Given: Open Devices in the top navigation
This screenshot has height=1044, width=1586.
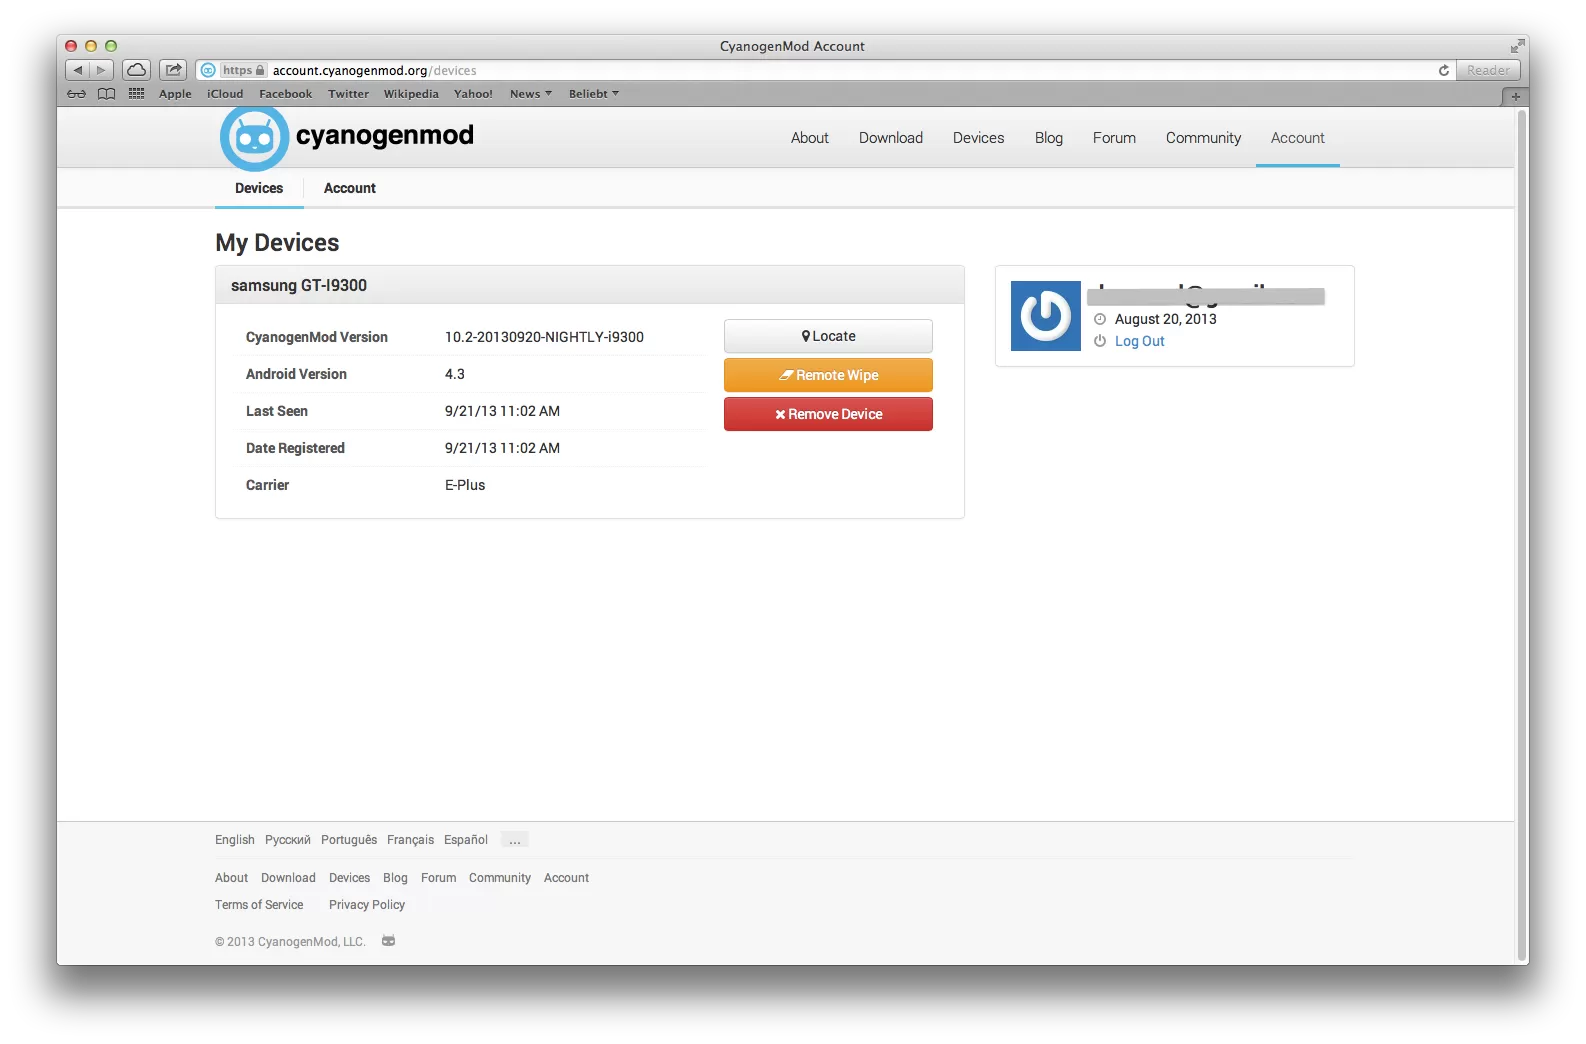Looking at the screenshot, I should [x=978, y=138].
